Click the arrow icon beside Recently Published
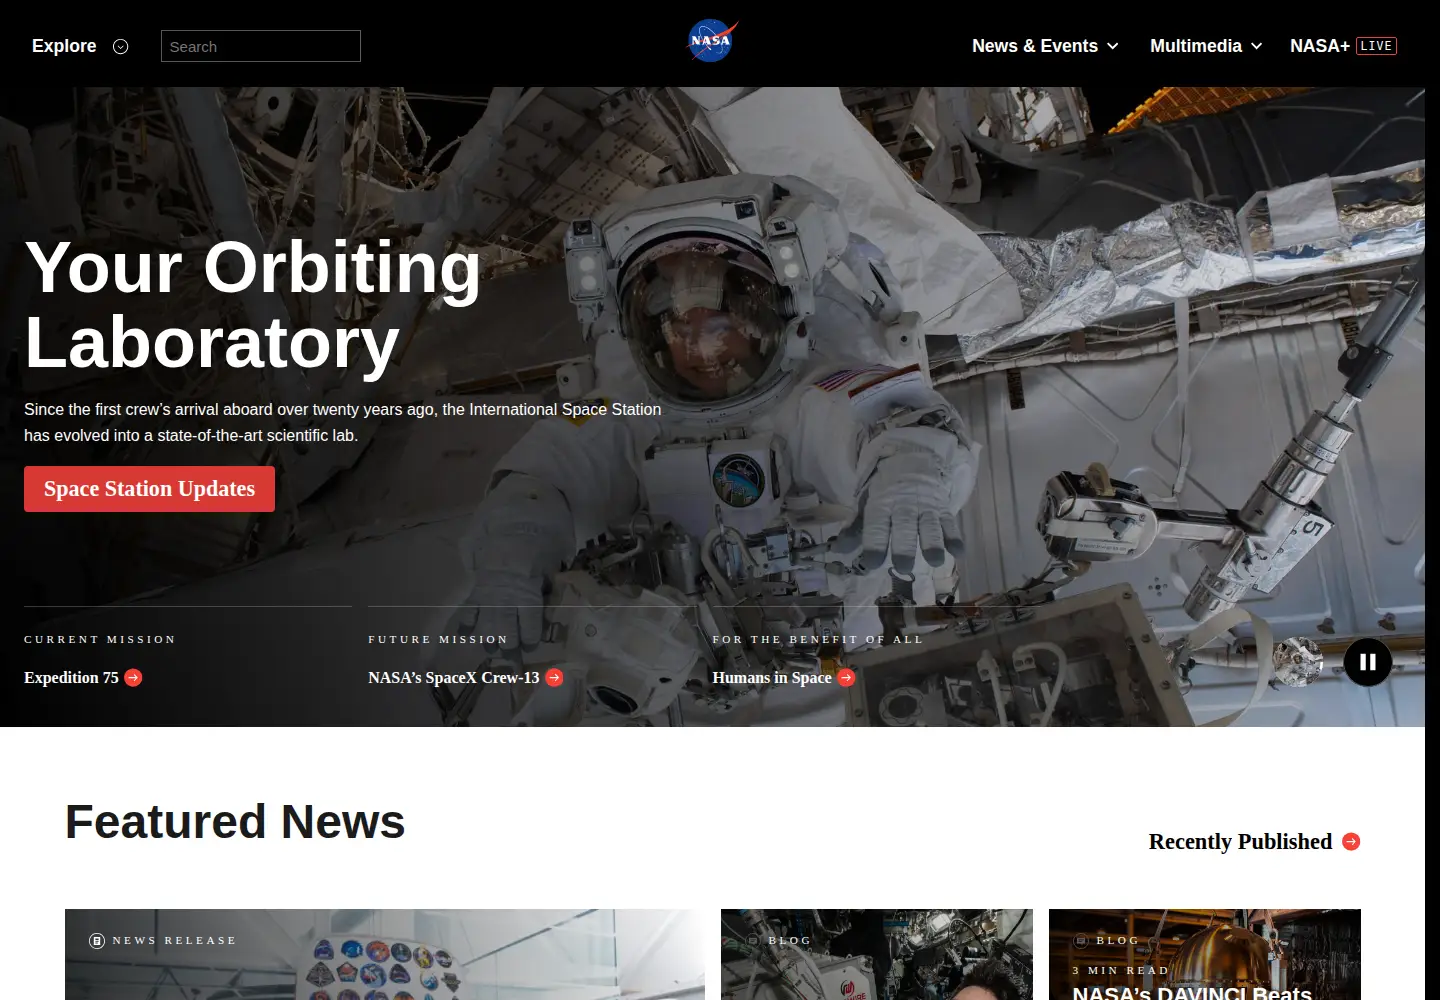This screenshot has width=1440, height=1000. (x=1351, y=842)
